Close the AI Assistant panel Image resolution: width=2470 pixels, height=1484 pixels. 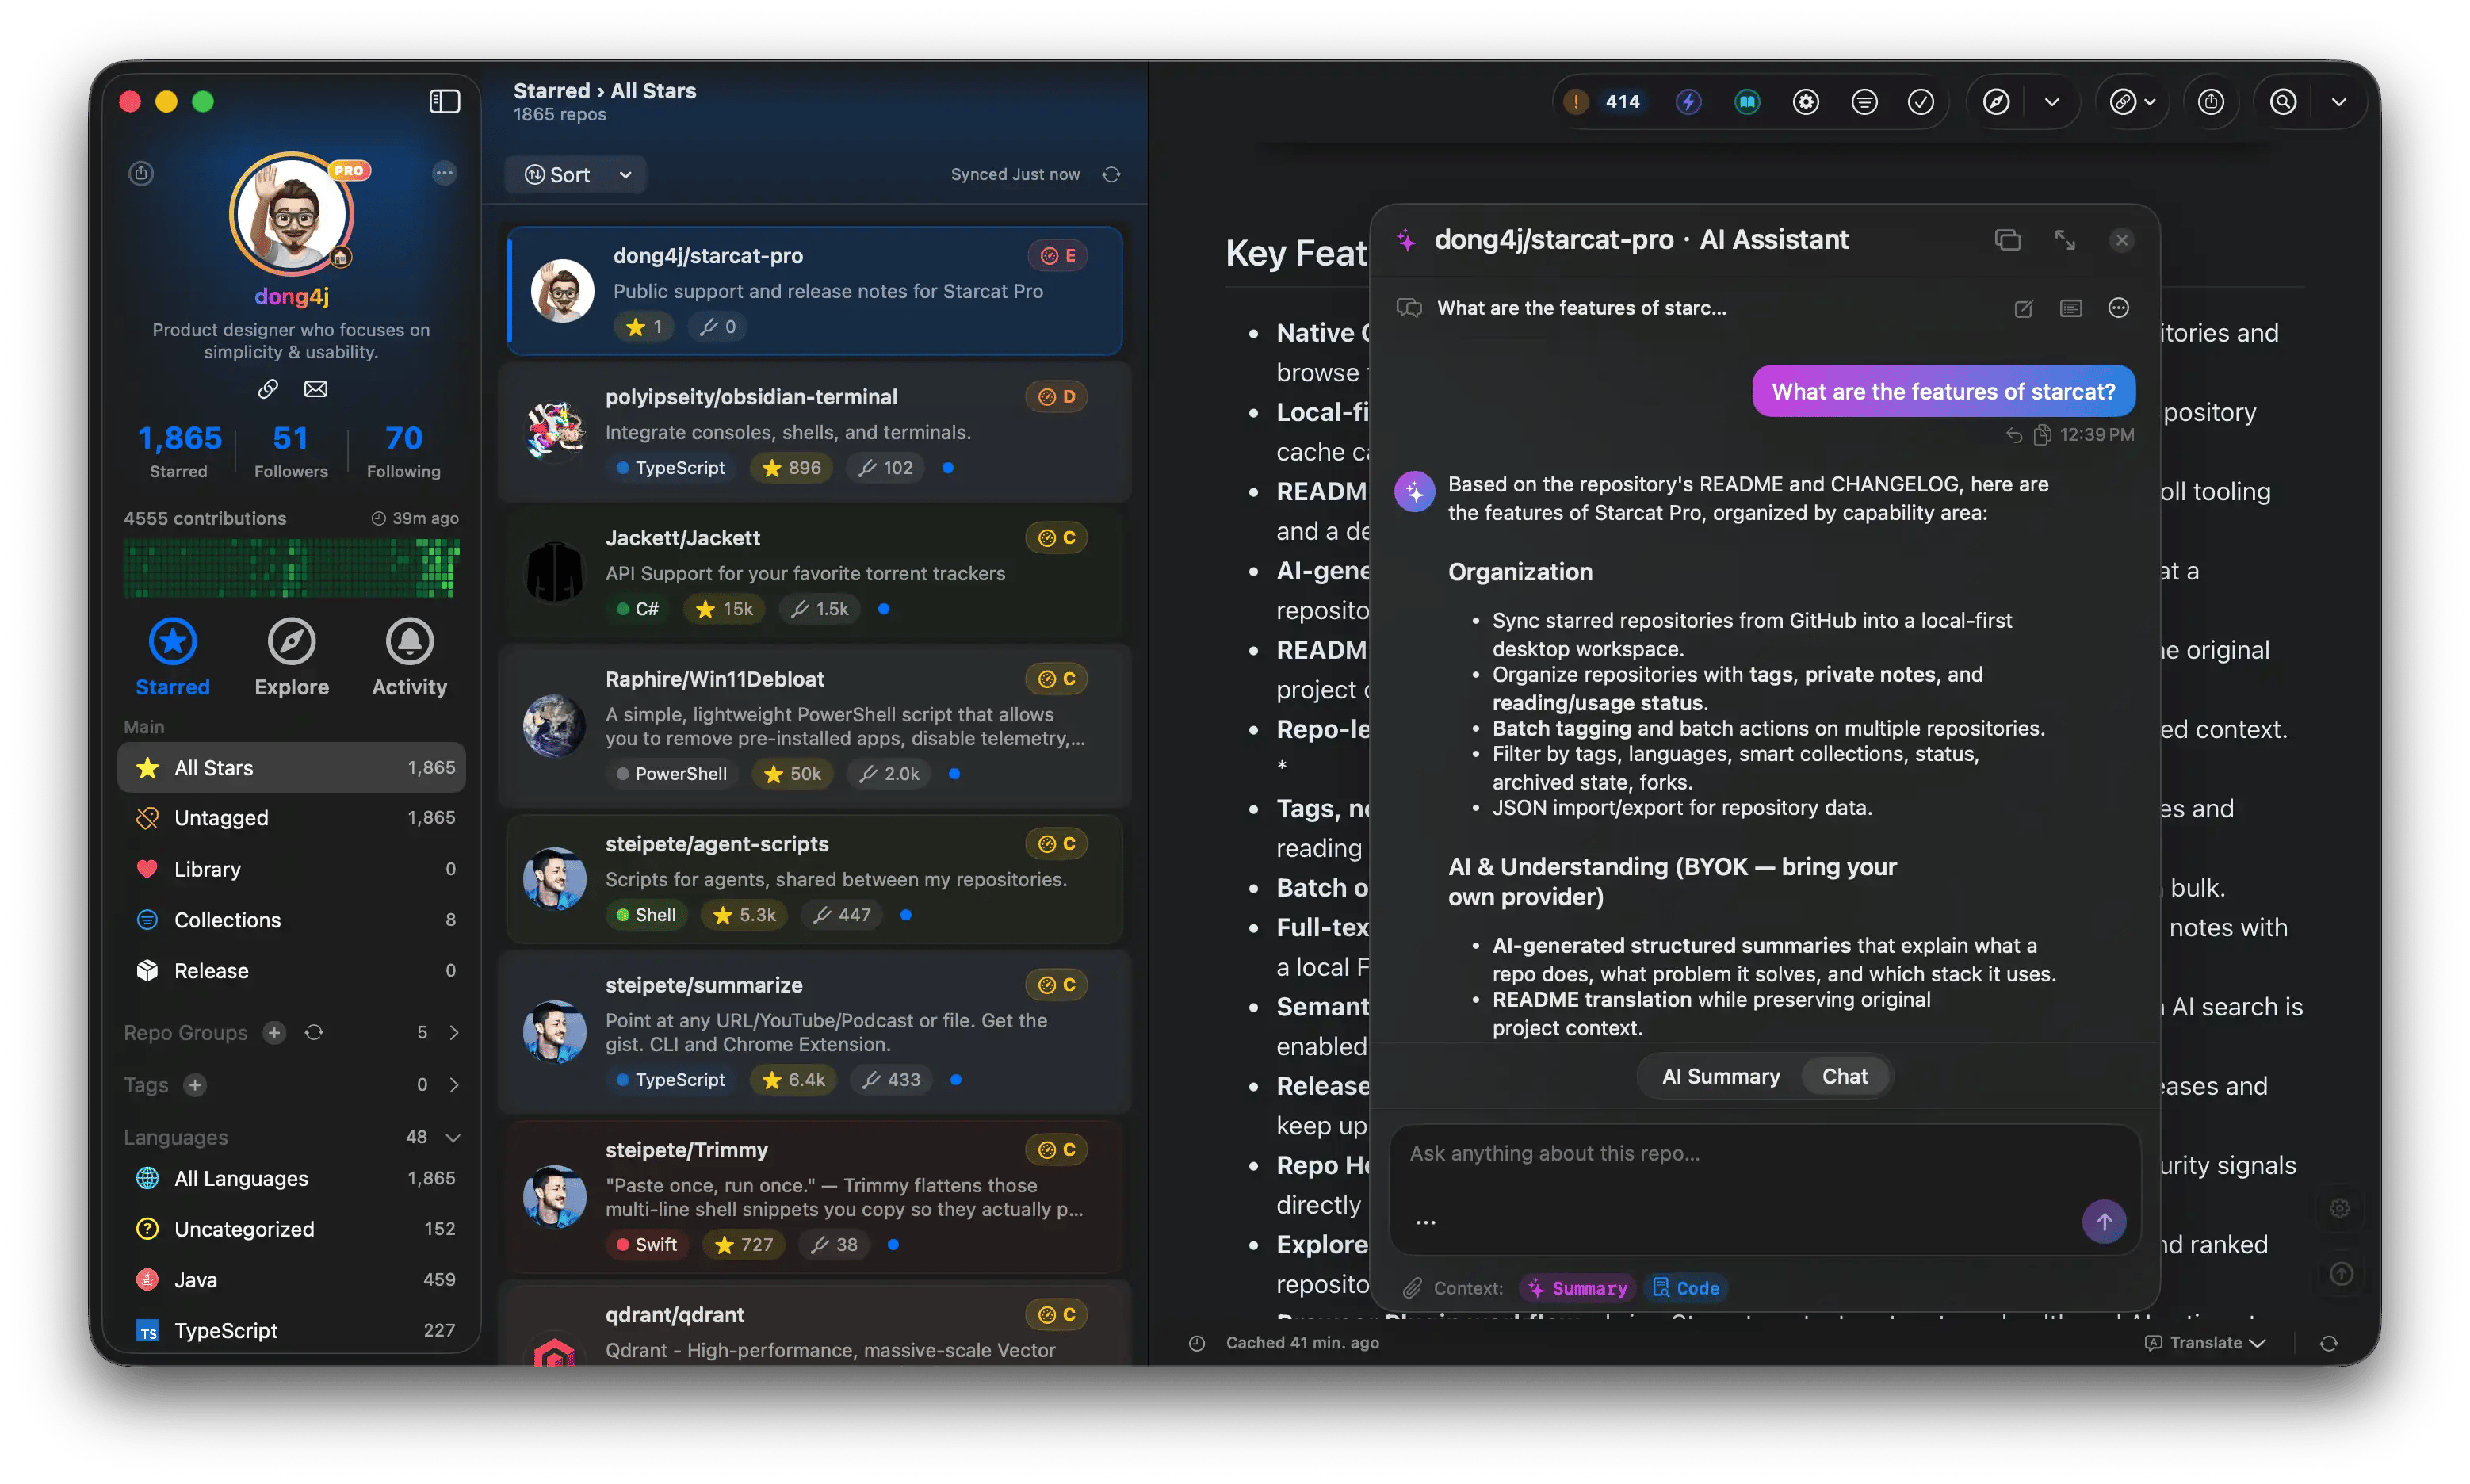coord(2122,240)
